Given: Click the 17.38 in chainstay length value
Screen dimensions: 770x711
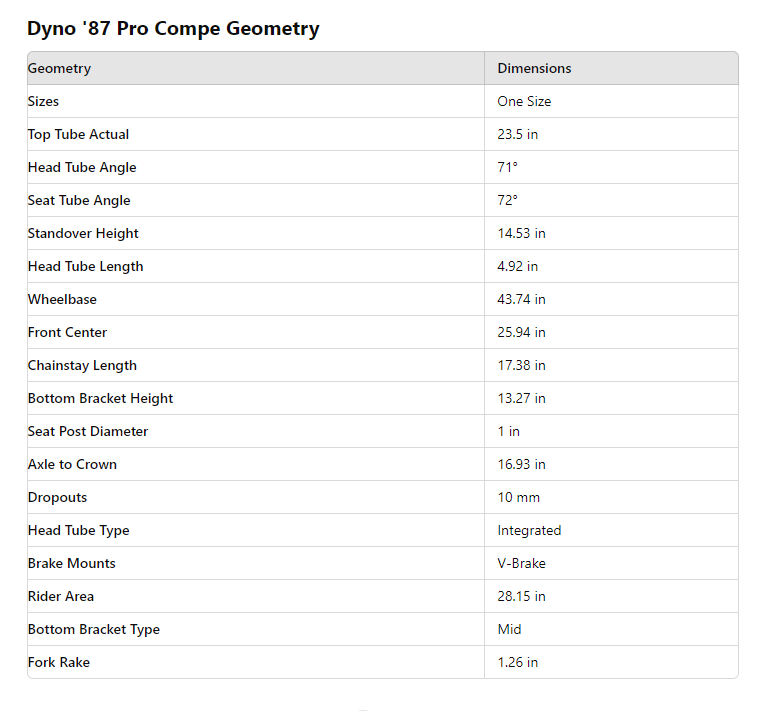Looking at the screenshot, I should click(x=521, y=366).
